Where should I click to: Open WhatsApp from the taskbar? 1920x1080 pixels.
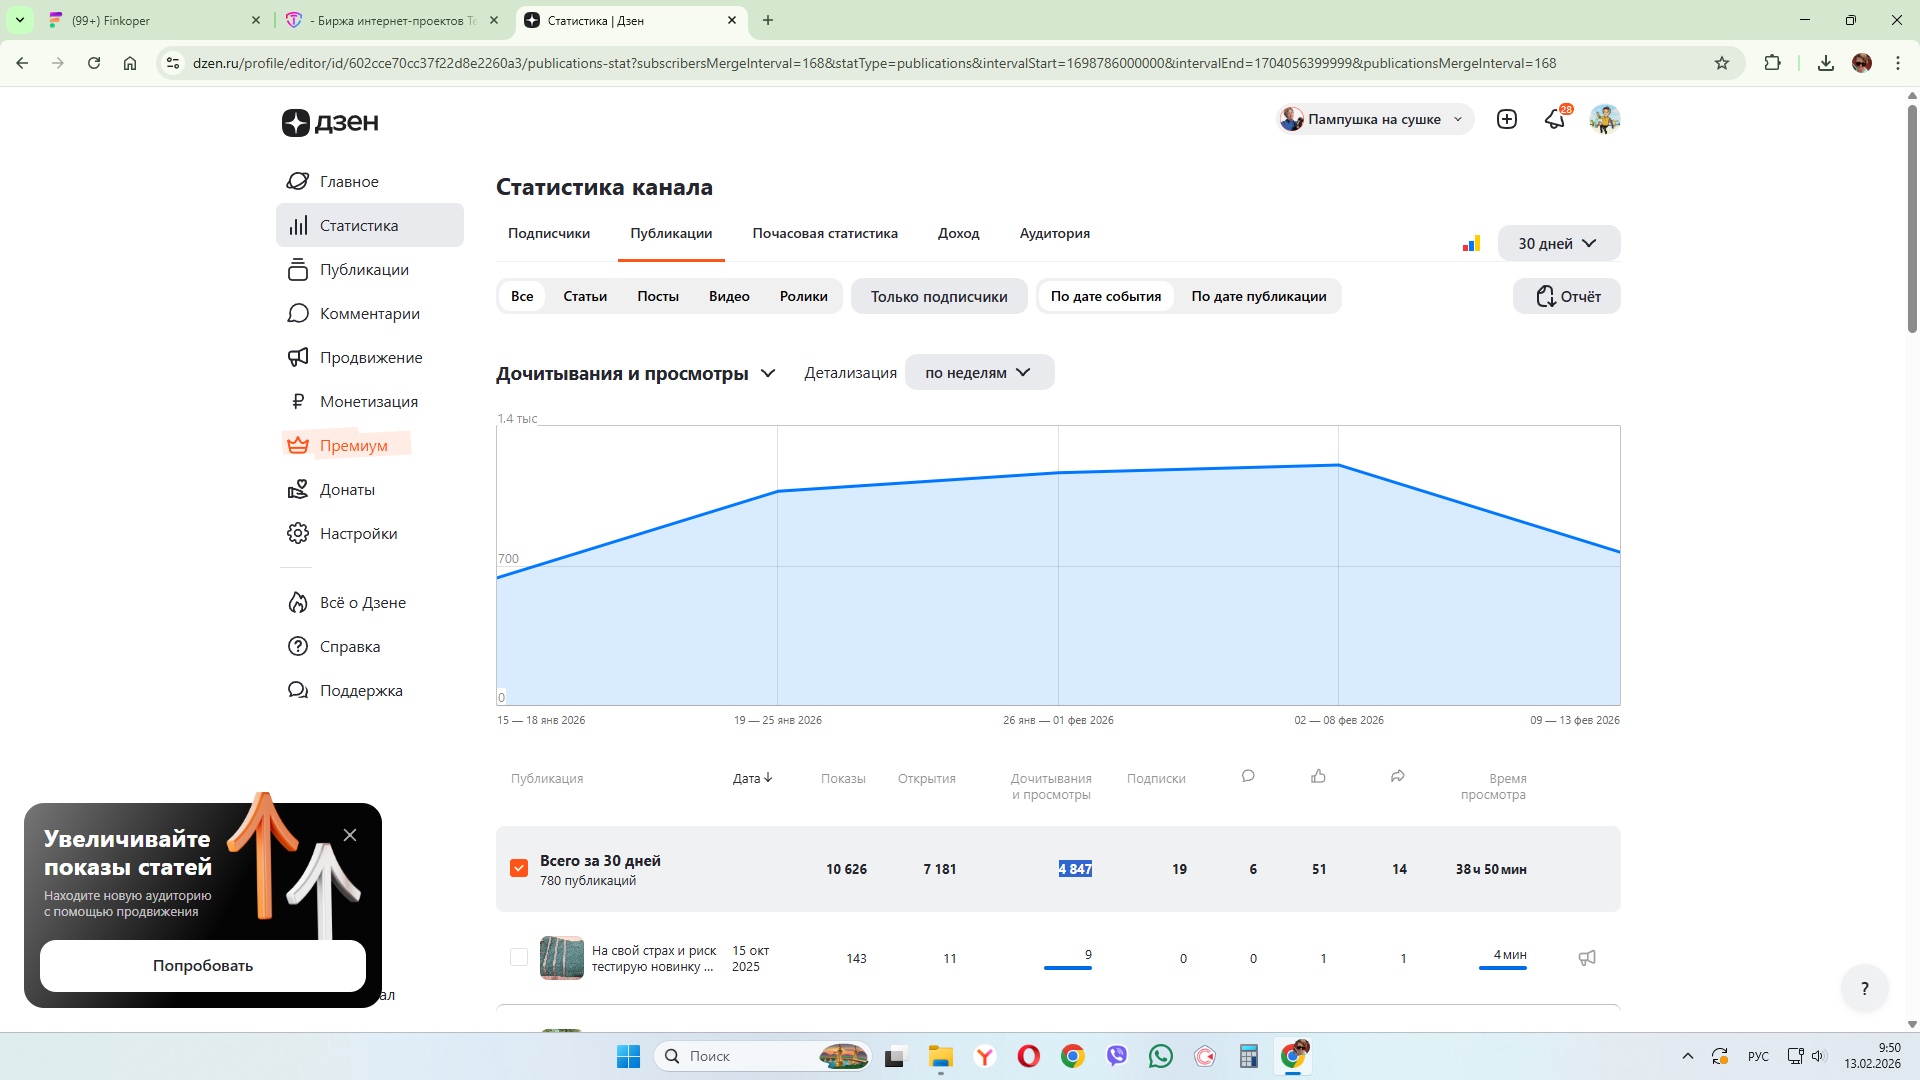1160,1056
